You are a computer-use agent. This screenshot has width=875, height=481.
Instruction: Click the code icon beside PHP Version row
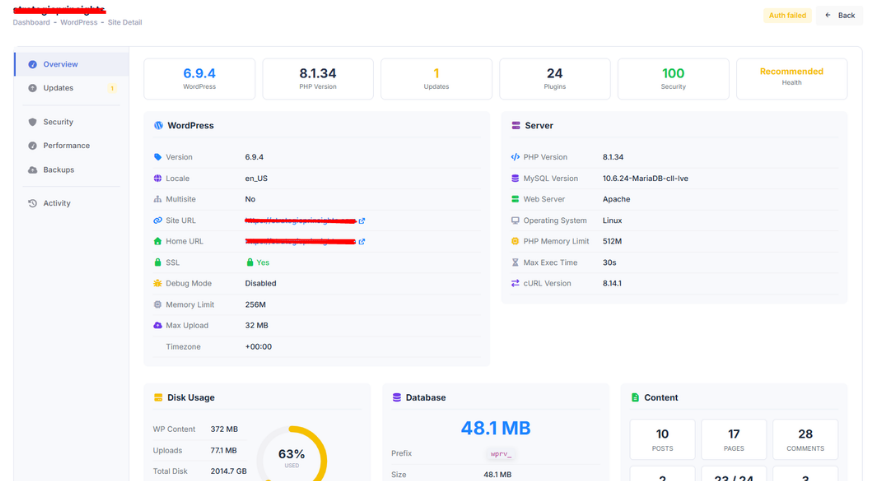[515, 157]
